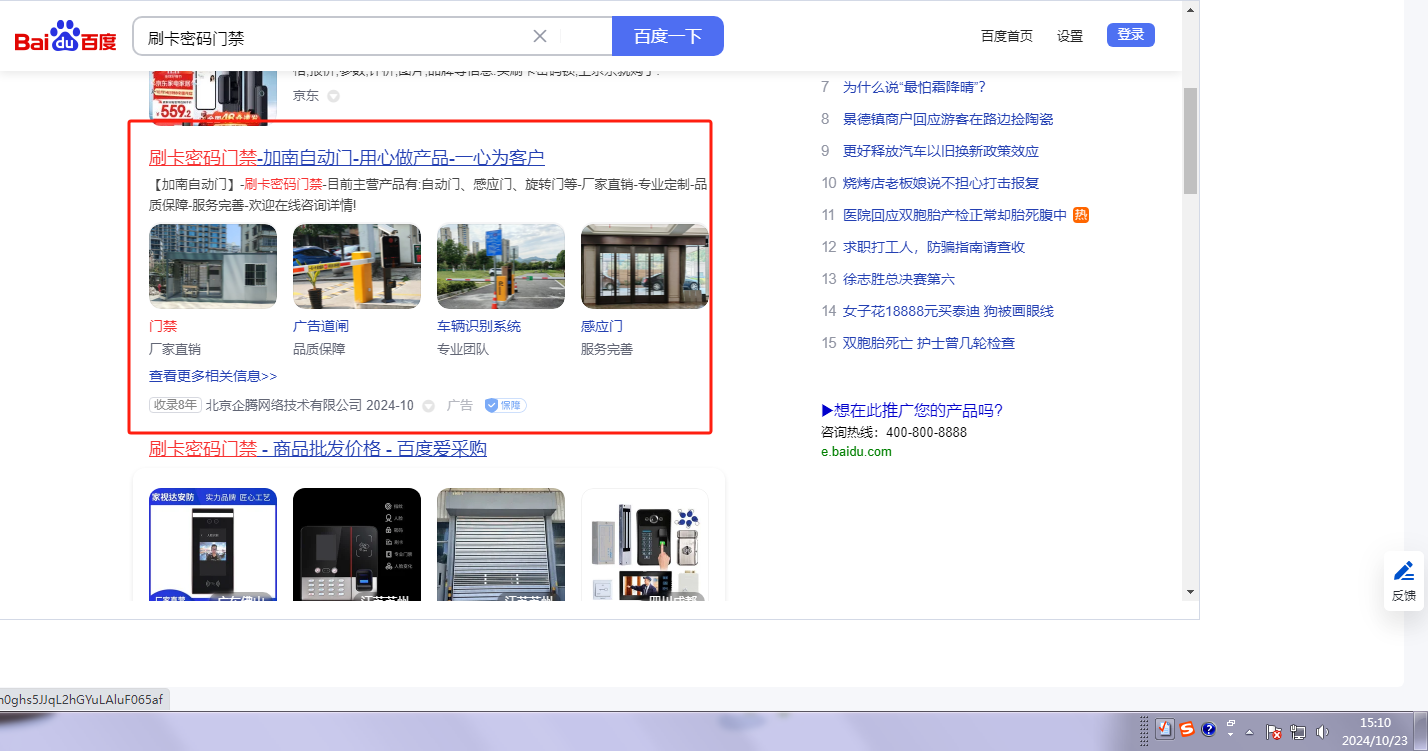The width and height of the screenshot is (1428, 751).
Task: Click the blue help question-mark tray icon
Action: click(1208, 730)
